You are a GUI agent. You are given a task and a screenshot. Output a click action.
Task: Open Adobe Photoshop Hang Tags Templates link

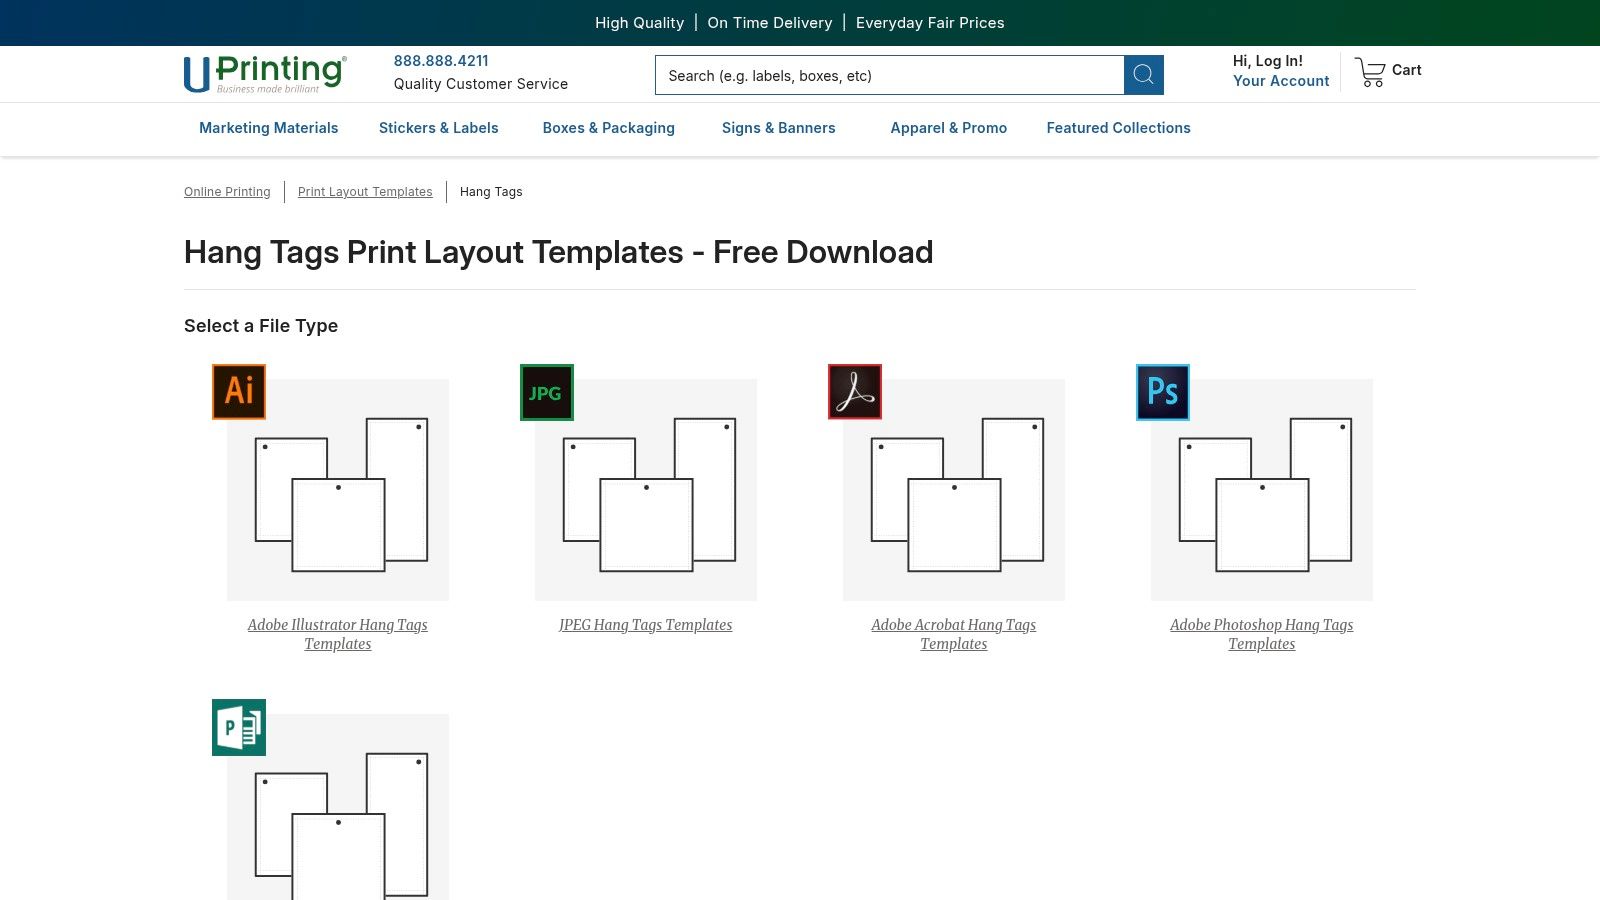pyautogui.click(x=1262, y=634)
